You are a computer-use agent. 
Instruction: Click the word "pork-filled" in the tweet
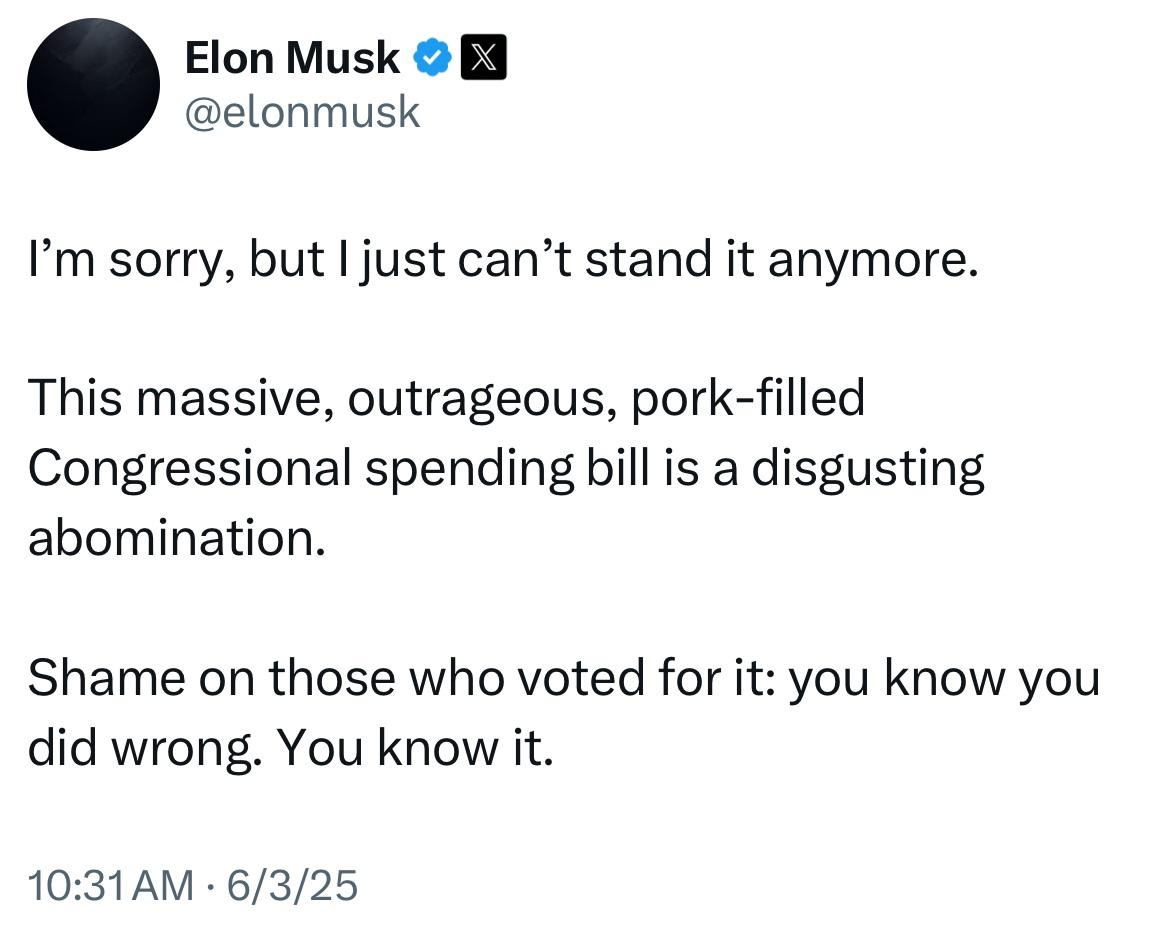pyautogui.click(x=748, y=397)
